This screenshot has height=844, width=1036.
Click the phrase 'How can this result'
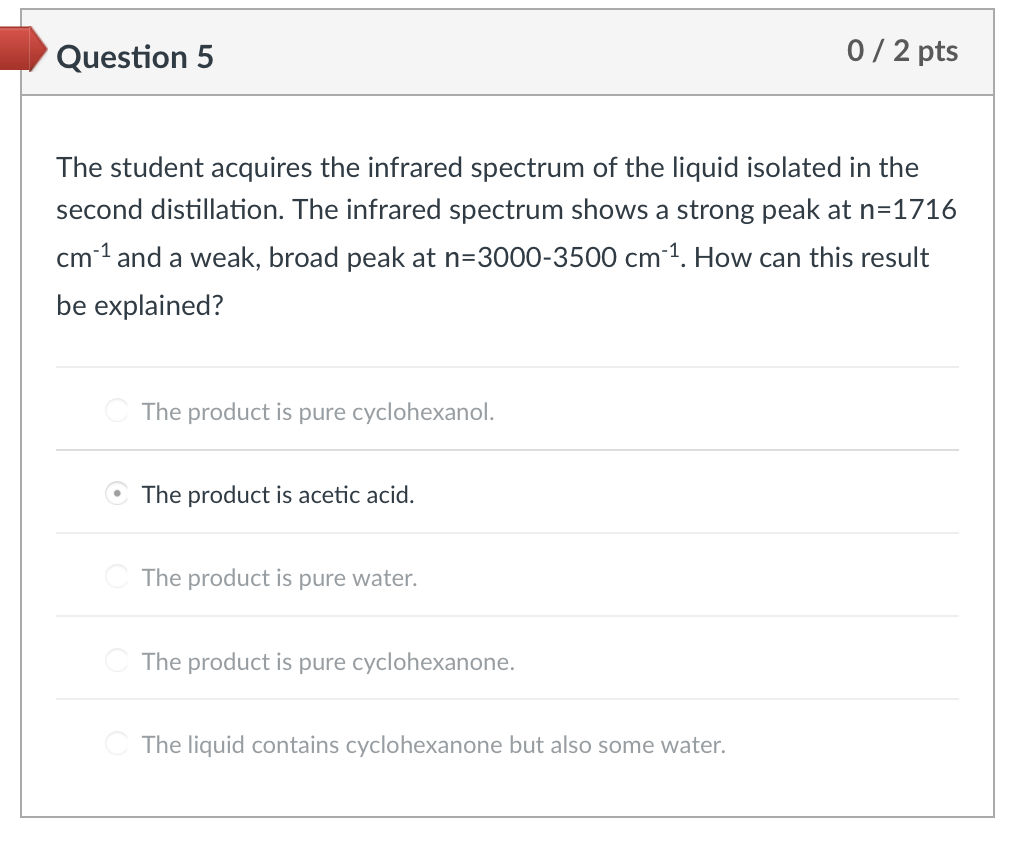tap(811, 258)
